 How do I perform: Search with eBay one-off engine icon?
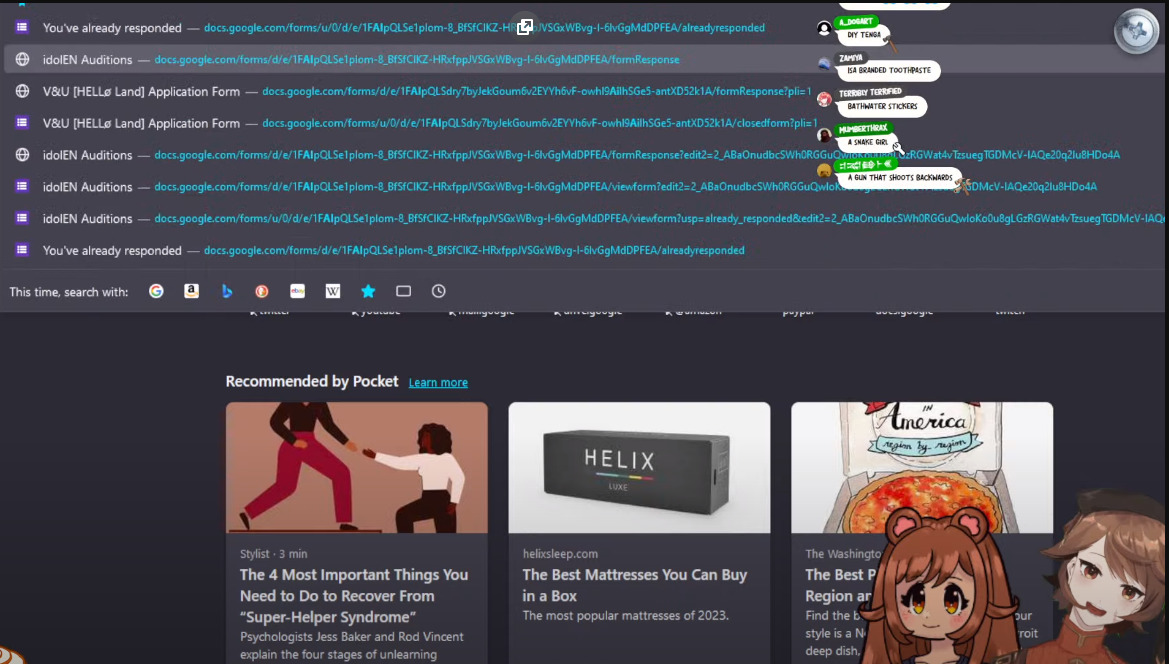(297, 291)
